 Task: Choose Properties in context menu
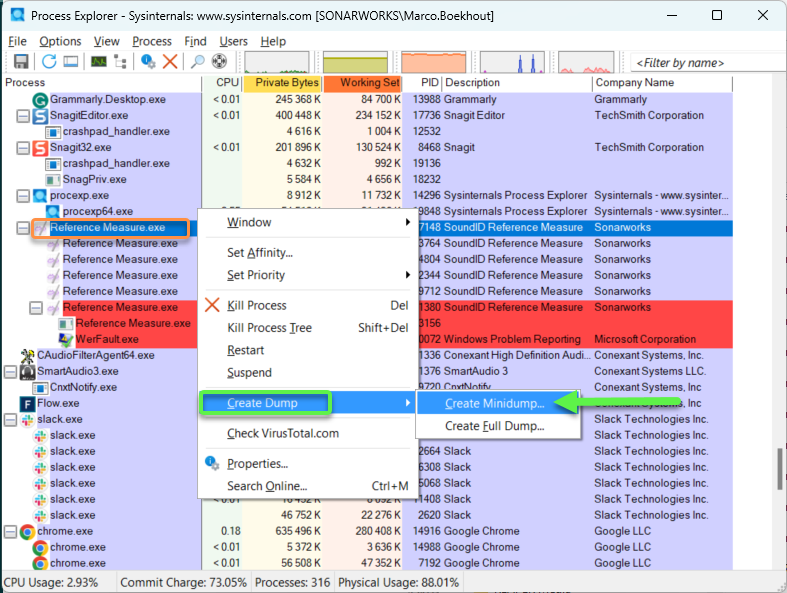click(308, 463)
